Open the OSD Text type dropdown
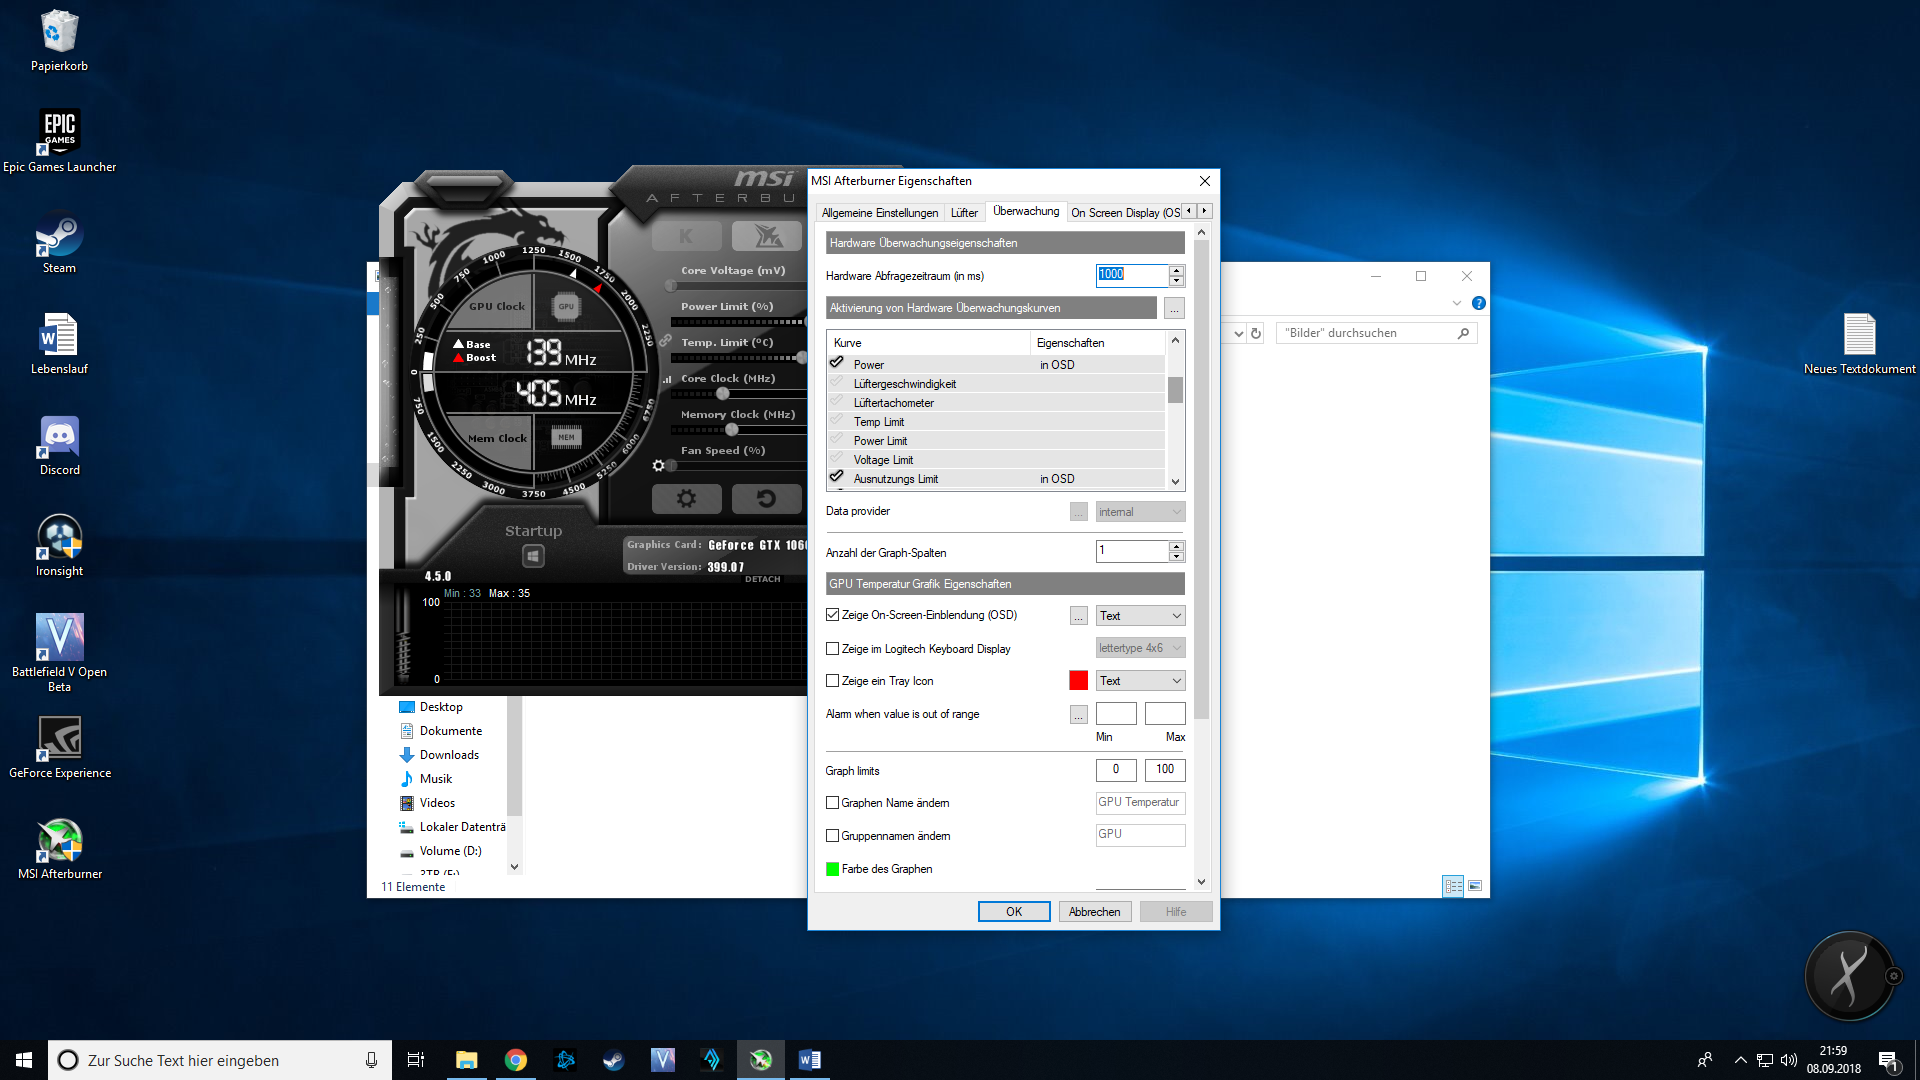Image resolution: width=1920 pixels, height=1080 pixels. click(1140, 616)
